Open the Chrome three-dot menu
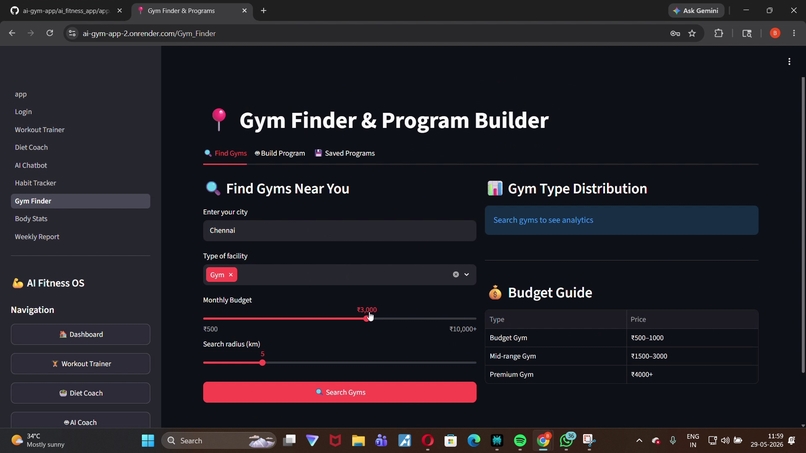This screenshot has width=806, height=453. pyautogui.click(x=794, y=33)
